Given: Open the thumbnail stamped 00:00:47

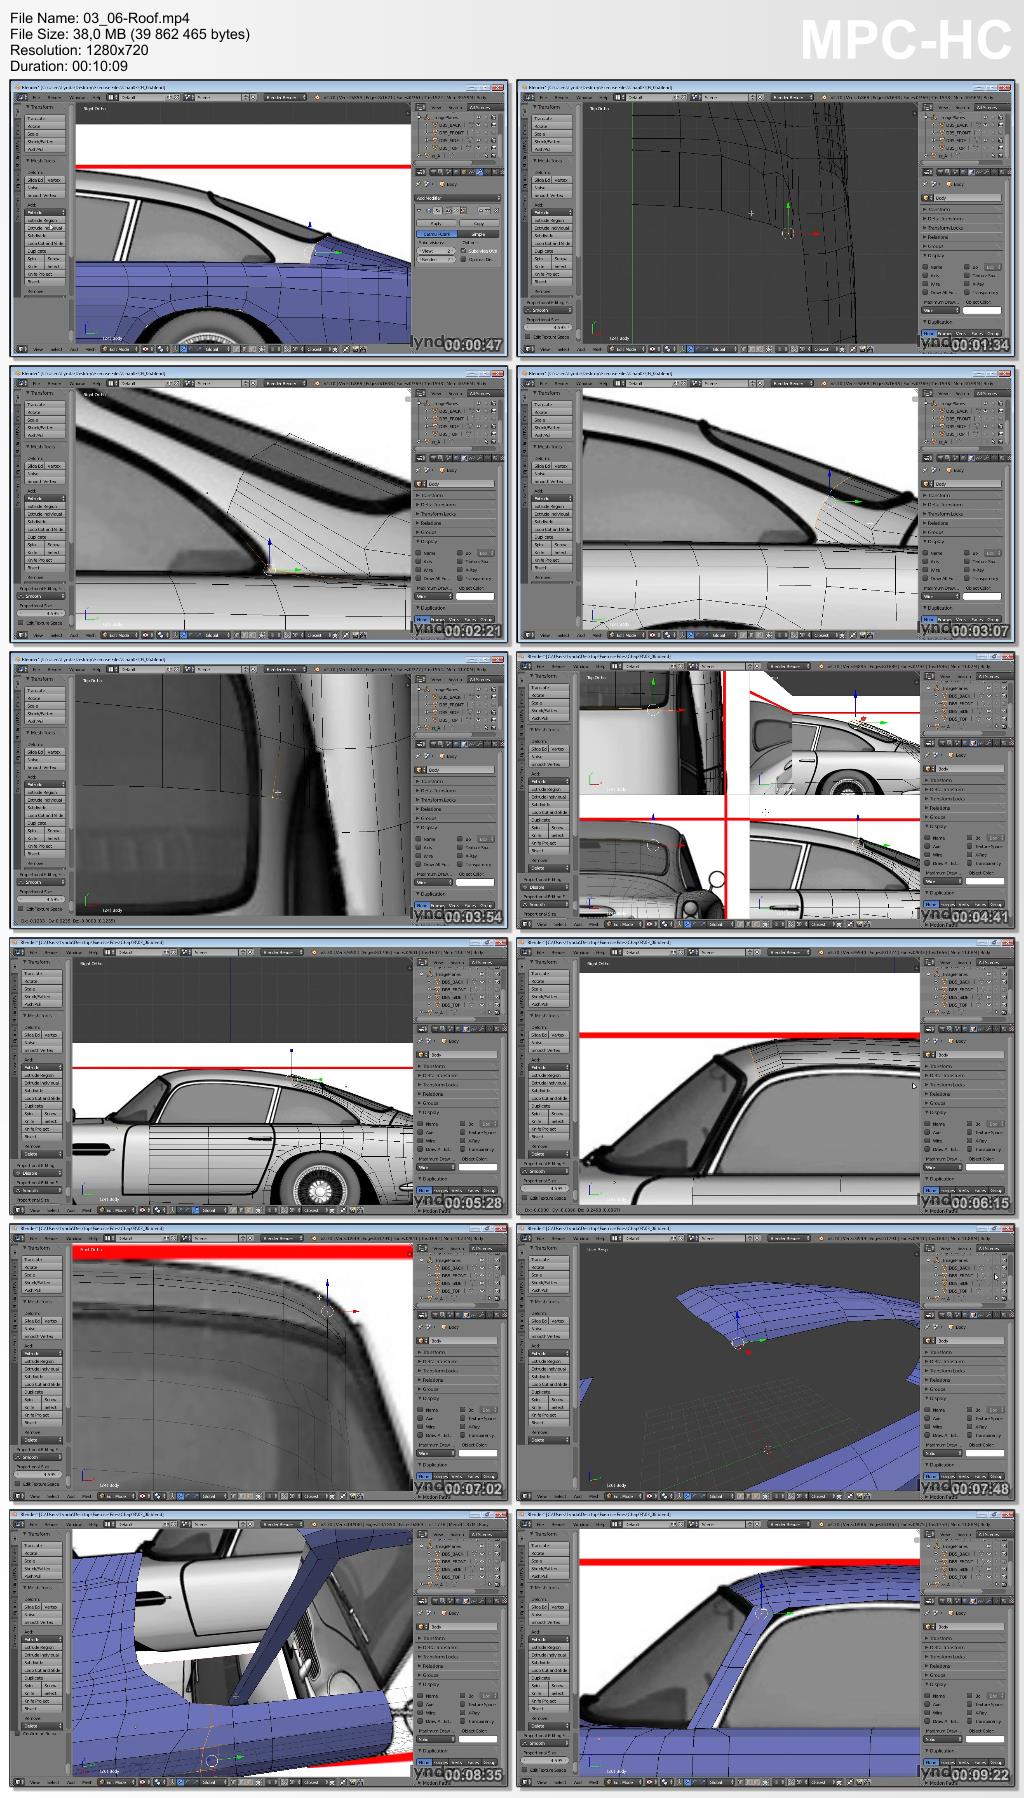Looking at the screenshot, I should 259,218.
